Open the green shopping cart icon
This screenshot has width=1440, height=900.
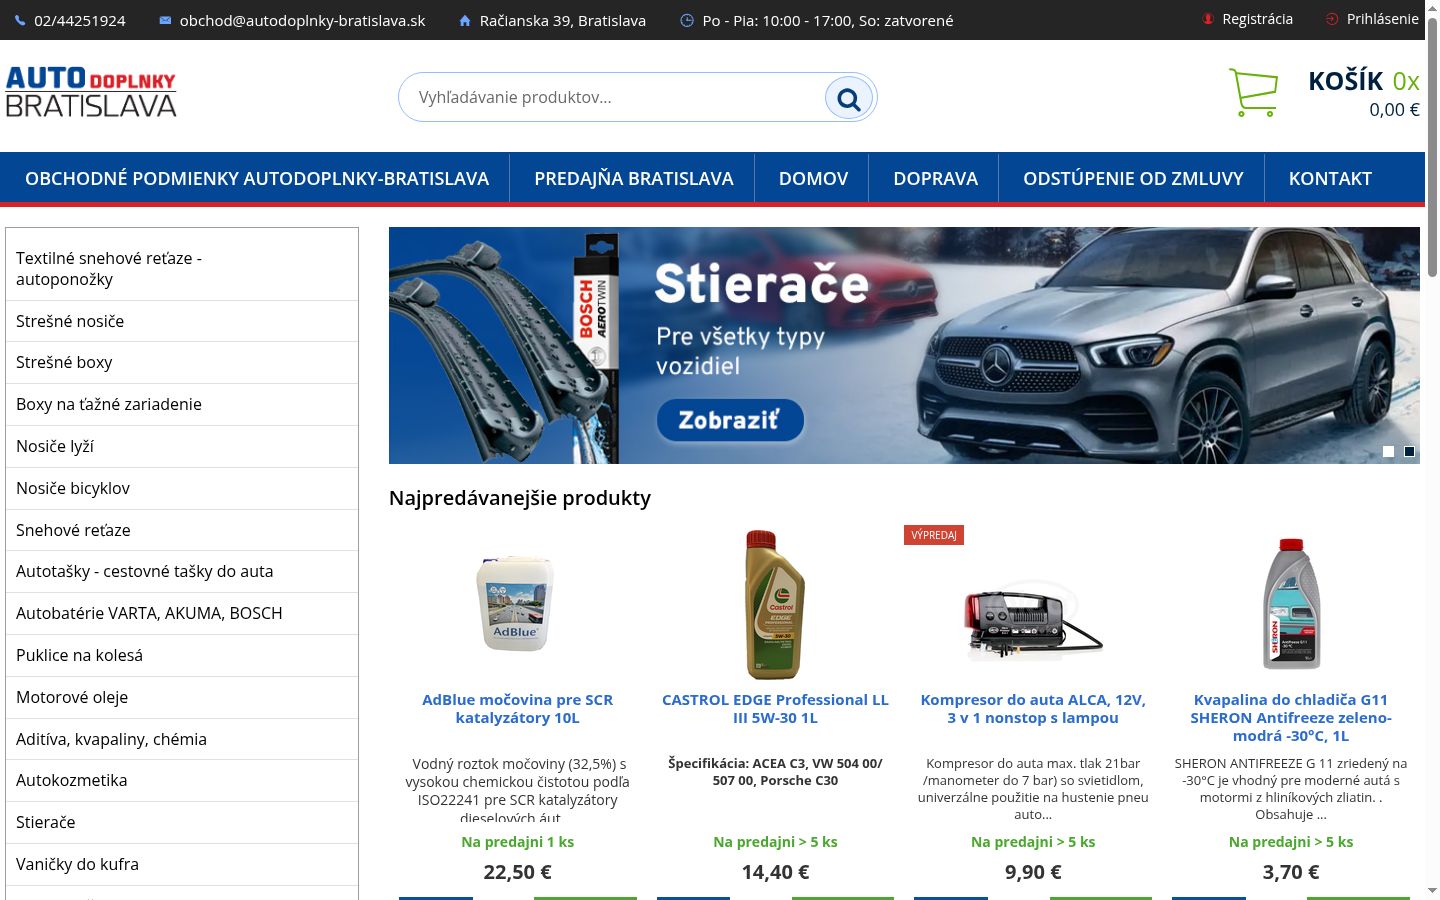coord(1253,92)
